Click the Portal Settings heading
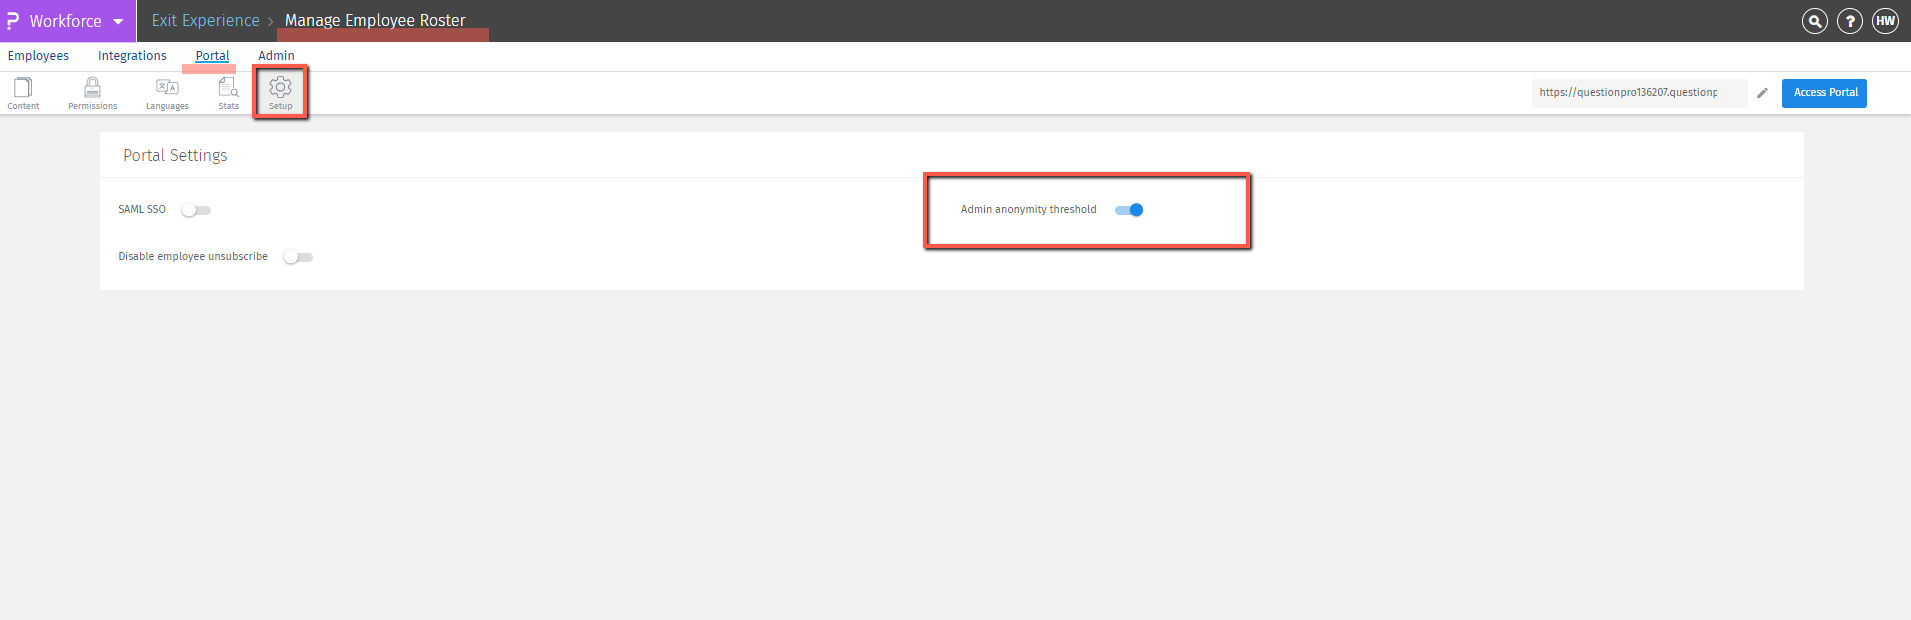The height and width of the screenshot is (620, 1911). pyautogui.click(x=175, y=156)
